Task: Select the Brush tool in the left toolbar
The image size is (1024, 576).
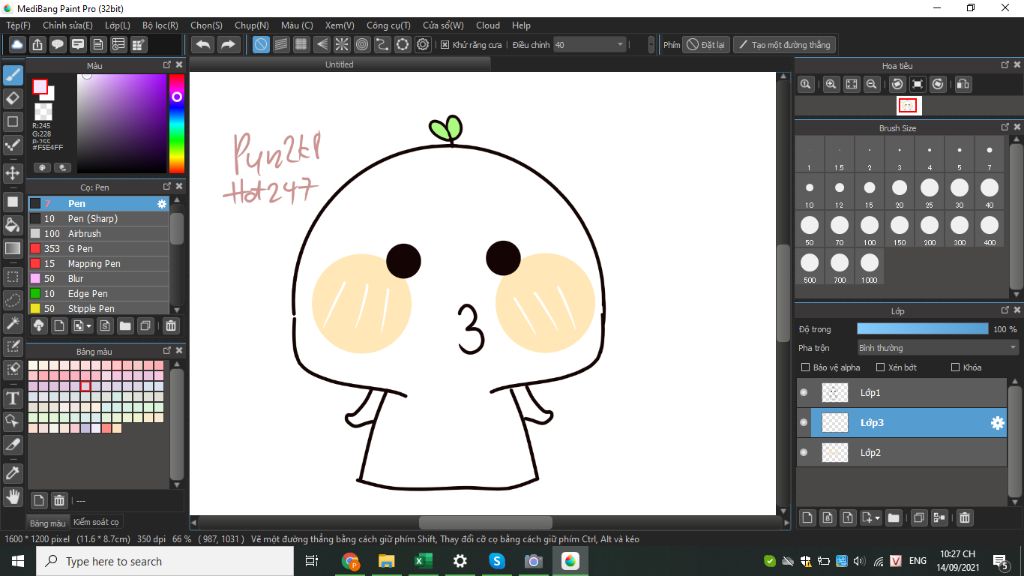Action: click(x=12, y=75)
